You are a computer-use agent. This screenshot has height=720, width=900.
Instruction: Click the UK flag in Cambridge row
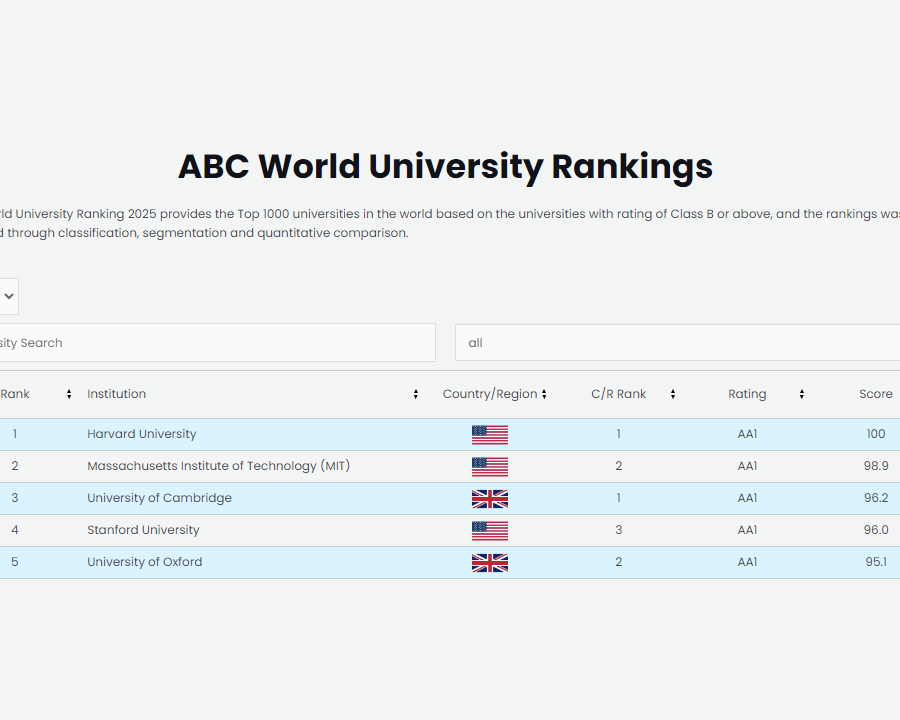[x=490, y=499]
